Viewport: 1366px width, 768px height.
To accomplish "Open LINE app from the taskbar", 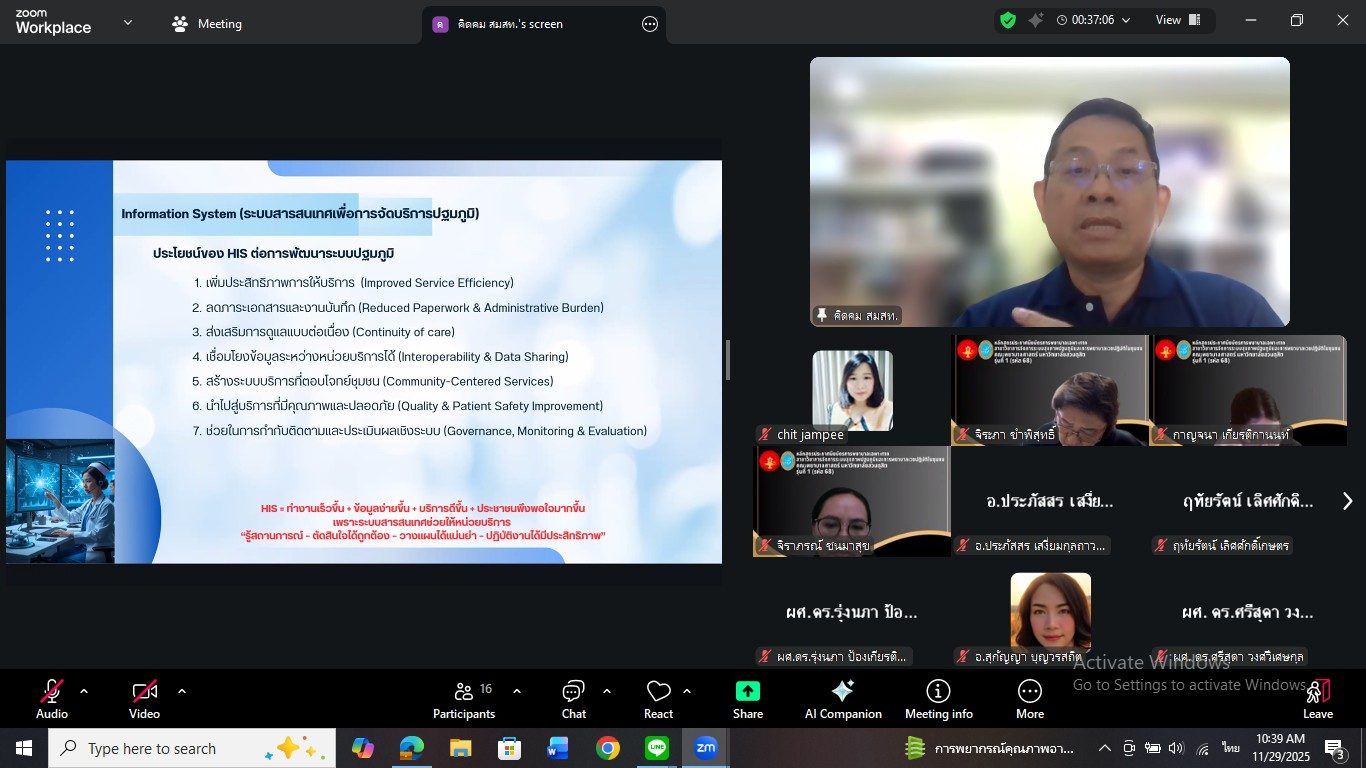I will pyautogui.click(x=657, y=748).
